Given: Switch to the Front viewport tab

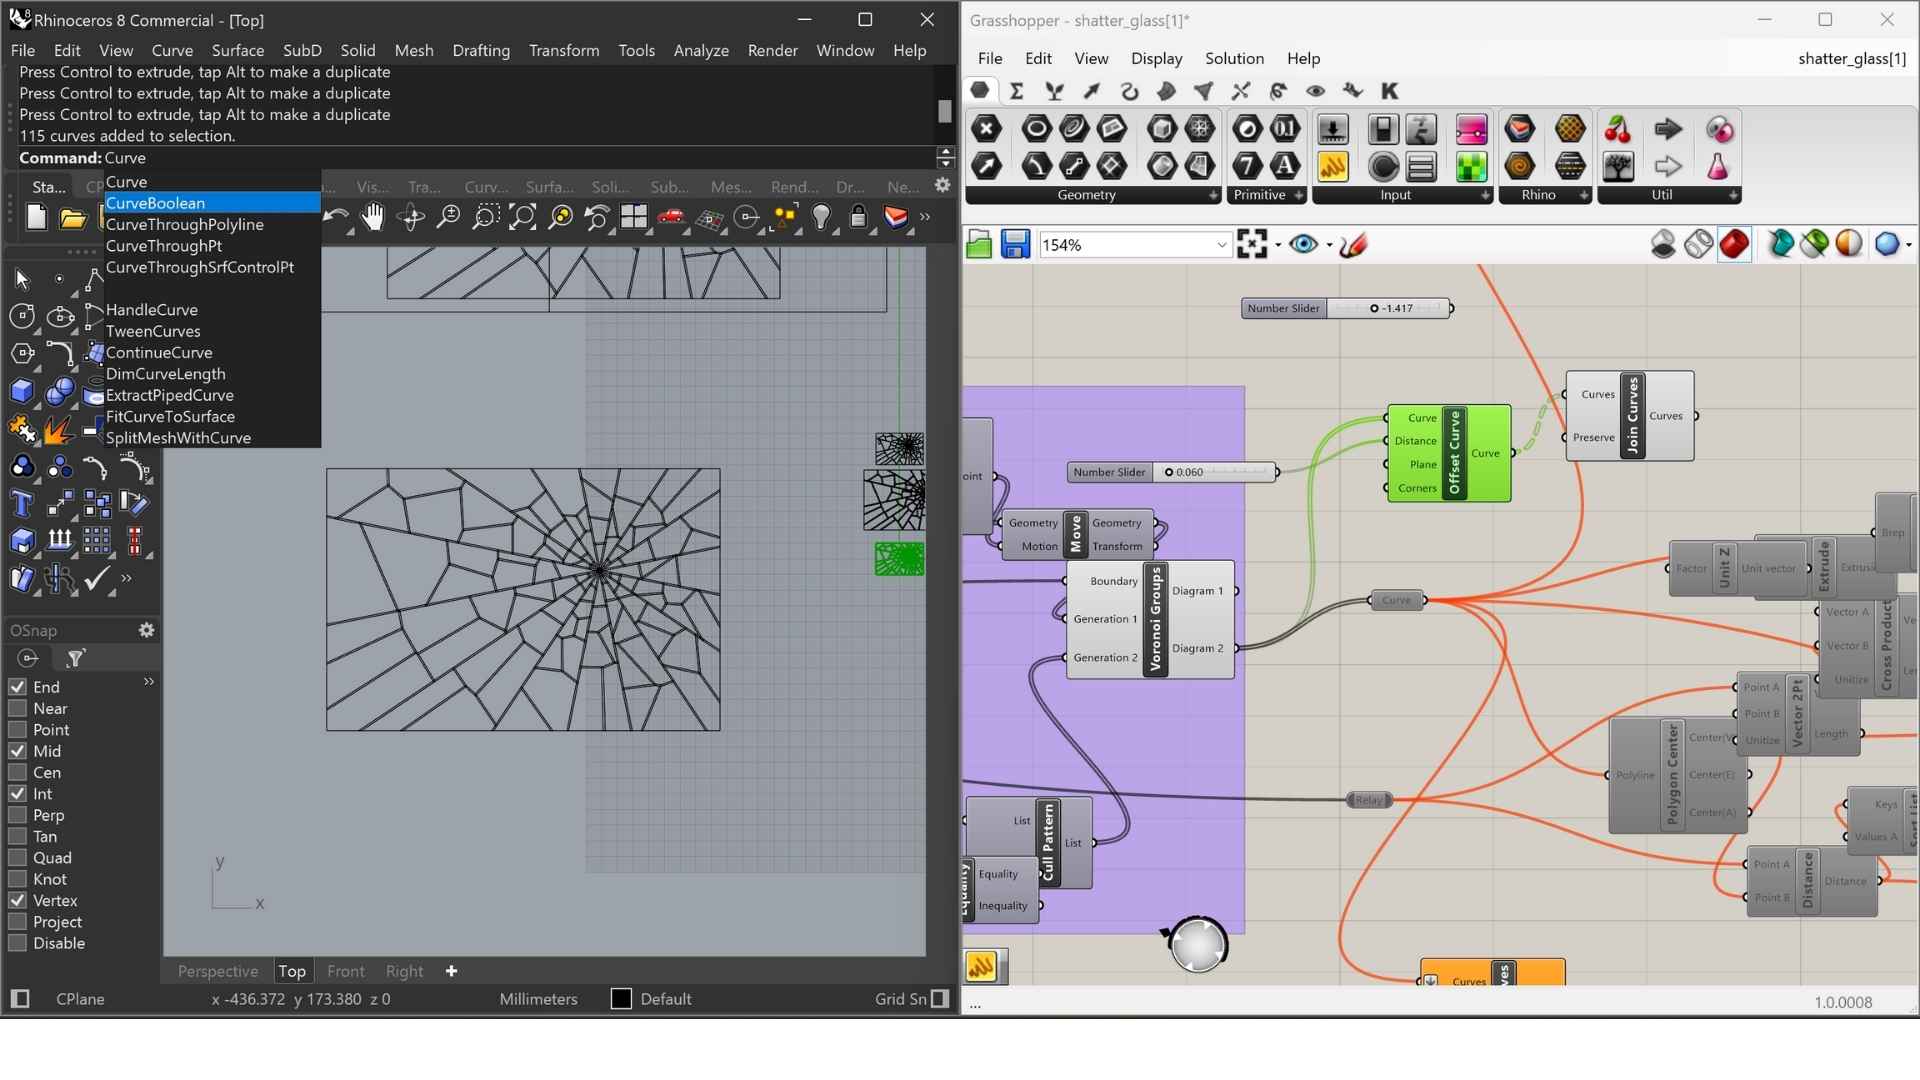Looking at the screenshot, I should click(x=346, y=971).
